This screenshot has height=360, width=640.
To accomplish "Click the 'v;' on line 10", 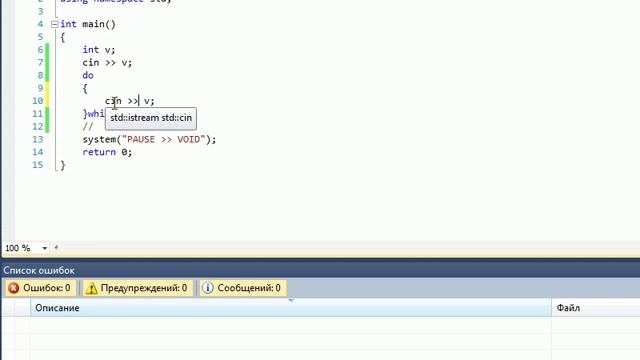I will pyautogui.click(x=149, y=101).
